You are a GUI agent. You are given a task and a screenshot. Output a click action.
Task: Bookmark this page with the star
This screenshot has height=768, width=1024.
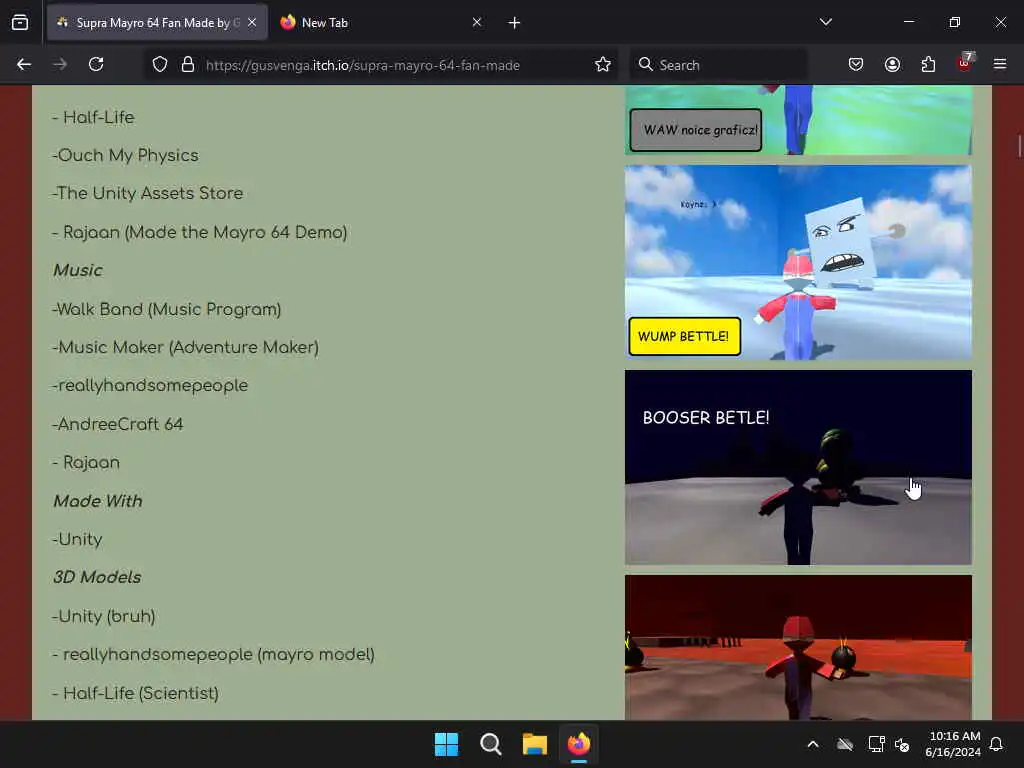click(603, 65)
